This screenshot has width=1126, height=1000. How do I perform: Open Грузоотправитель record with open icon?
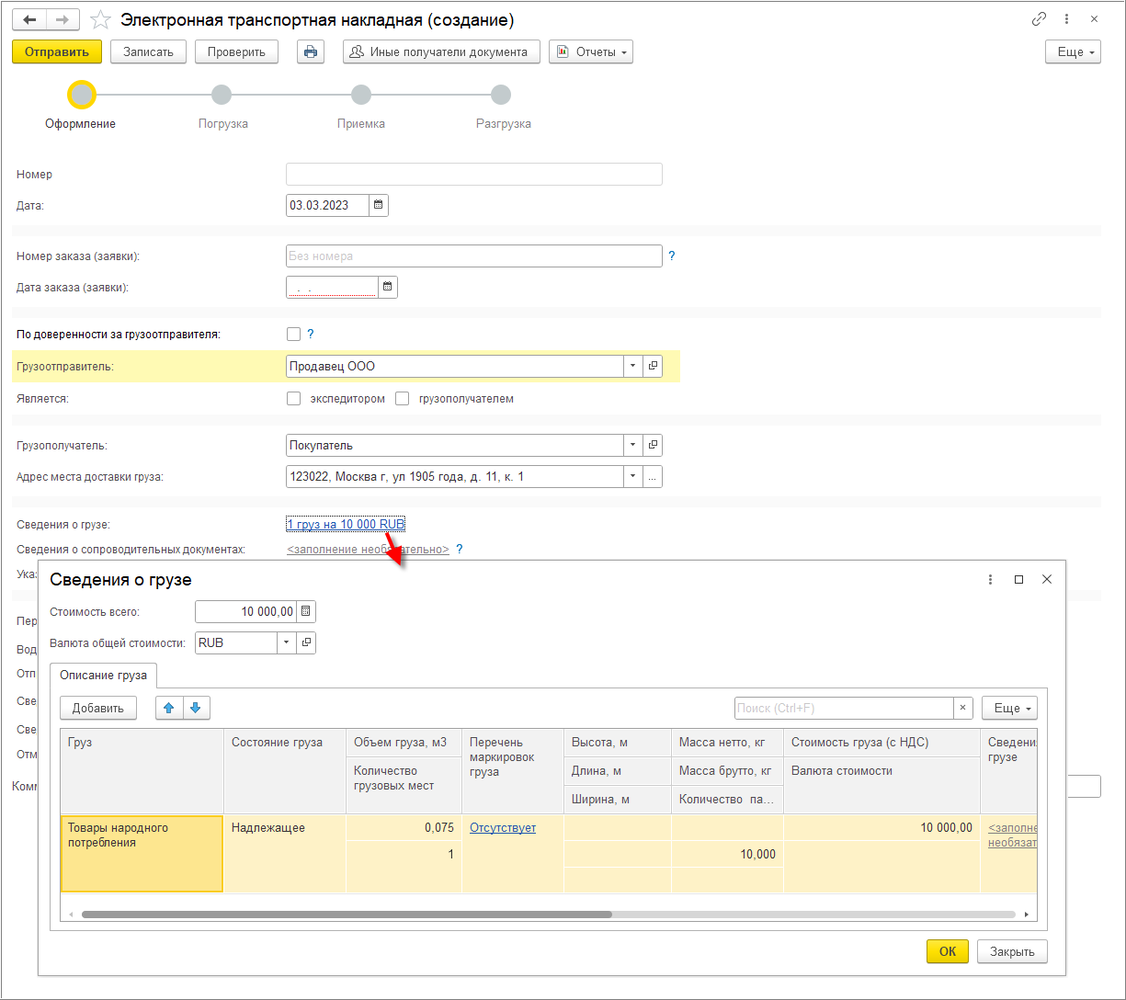tap(653, 366)
